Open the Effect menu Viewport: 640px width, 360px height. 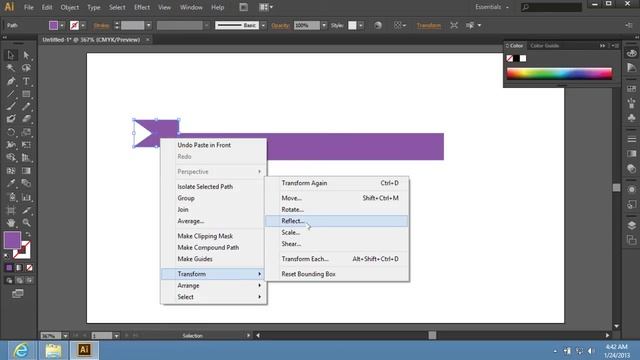(x=142, y=7)
